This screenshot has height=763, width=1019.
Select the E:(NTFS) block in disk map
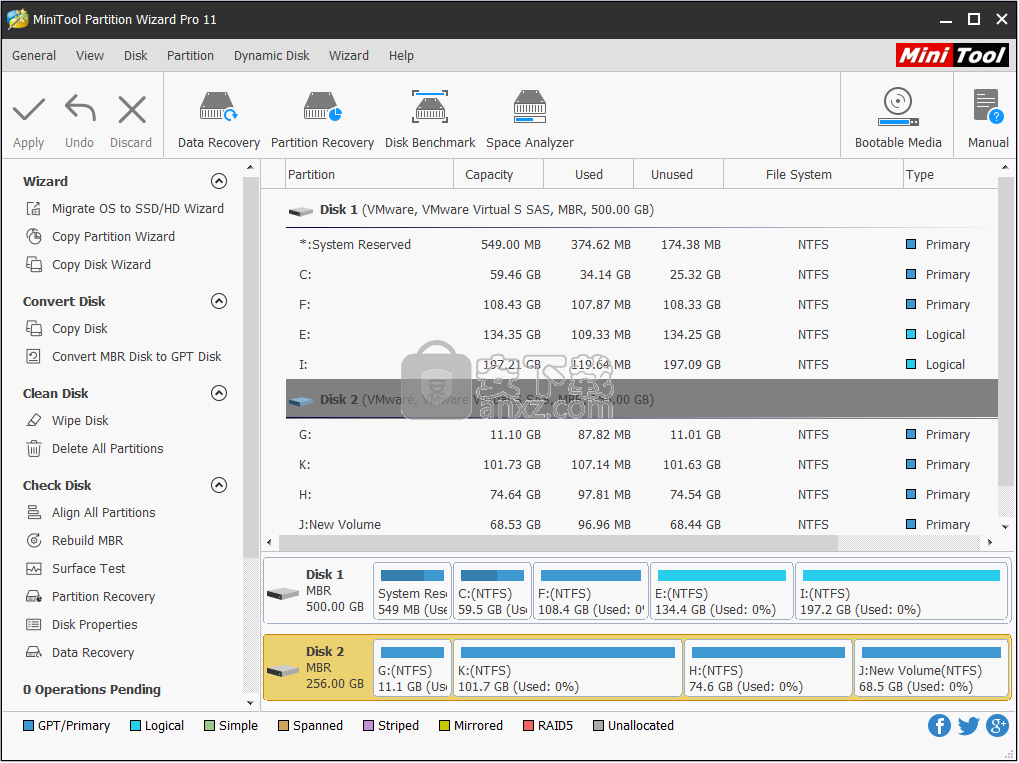[x=721, y=592]
